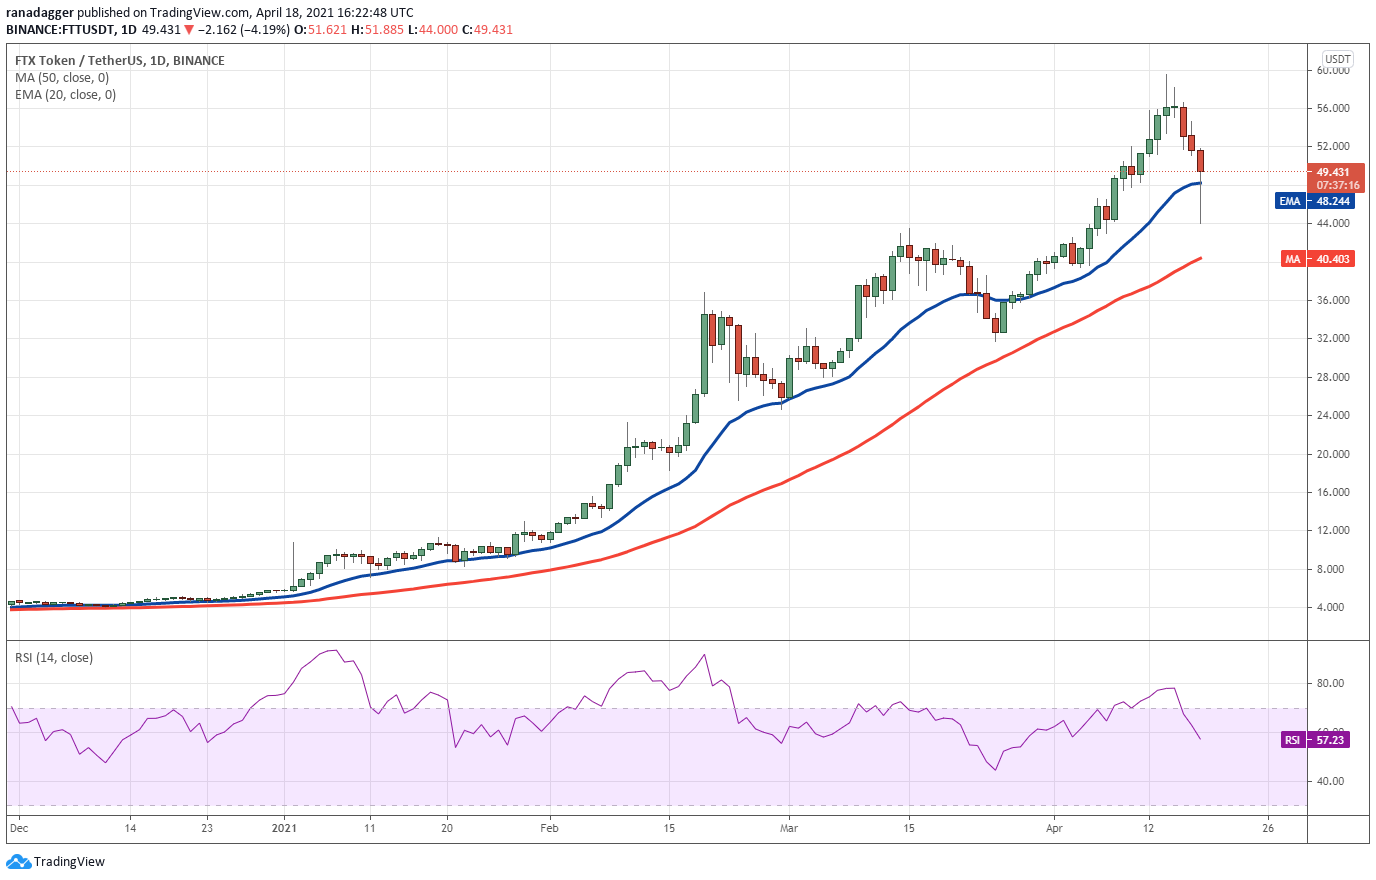Select the blue EMA tag on the price axis

coord(1290,201)
